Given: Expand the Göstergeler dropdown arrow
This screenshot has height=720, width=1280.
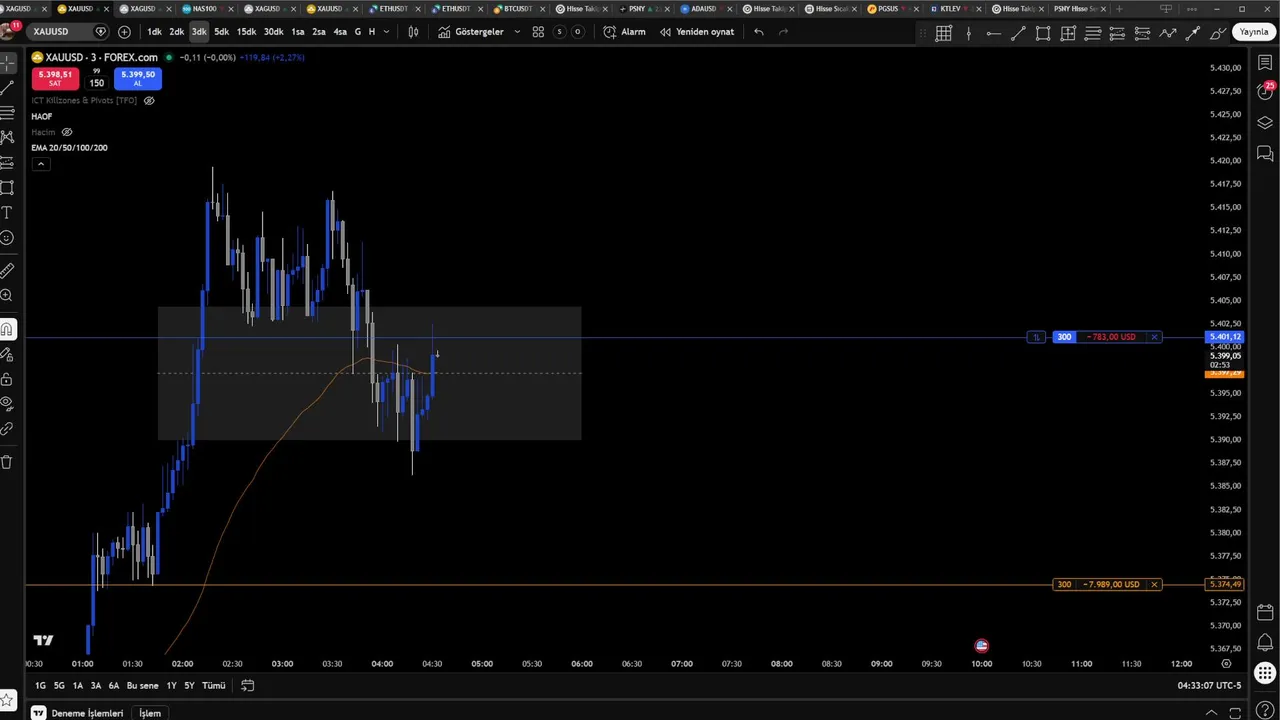Looking at the screenshot, I should [517, 32].
